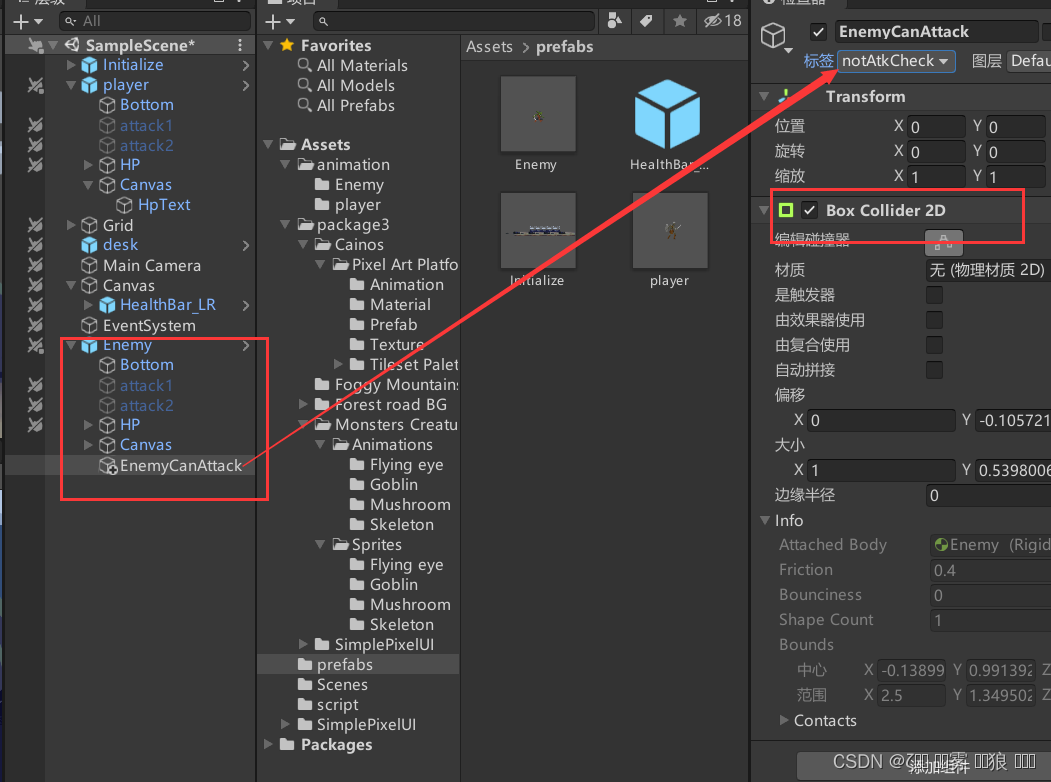Click the Edit Collider button in Box Collider 2D
Screen dimensions: 1051x782
tap(943, 243)
